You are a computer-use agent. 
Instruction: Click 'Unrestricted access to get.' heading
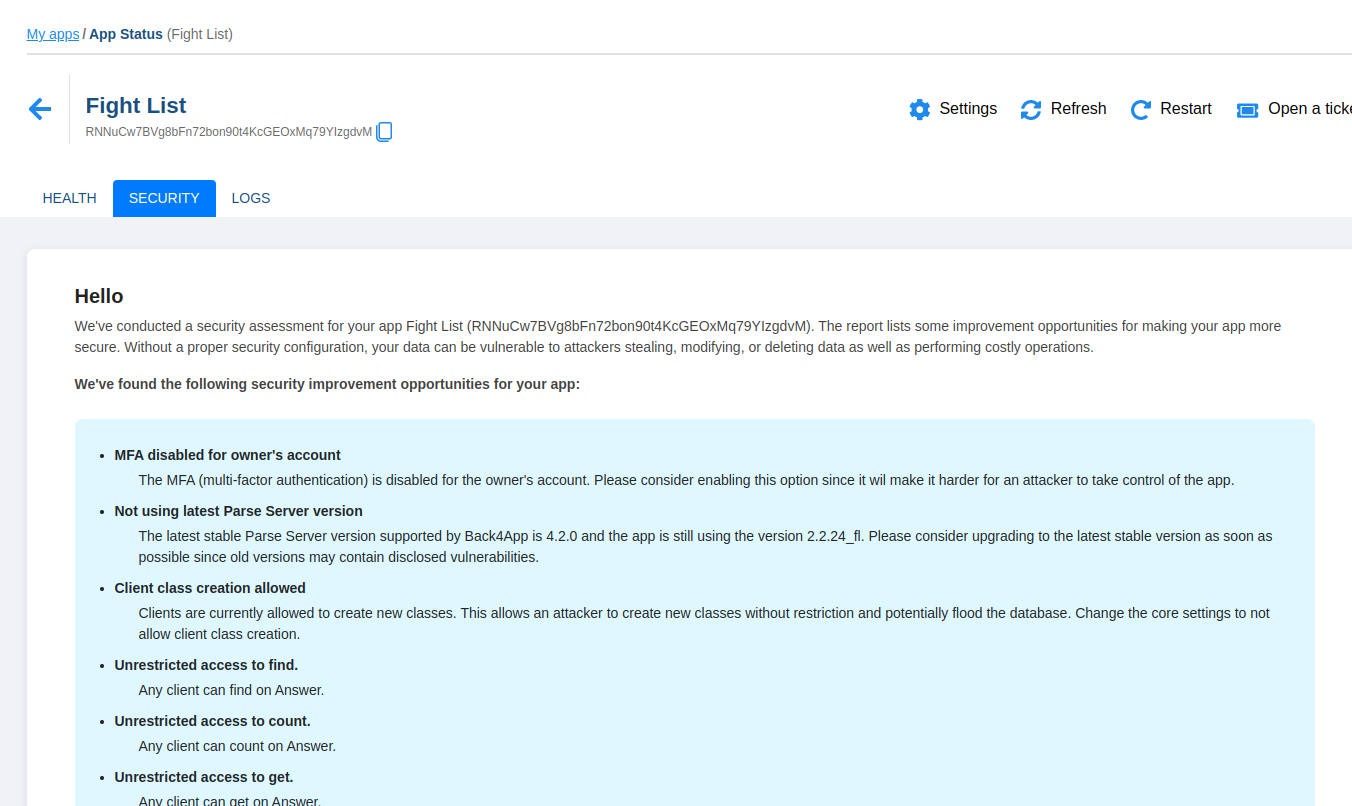pyautogui.click(x=204, y=777)
